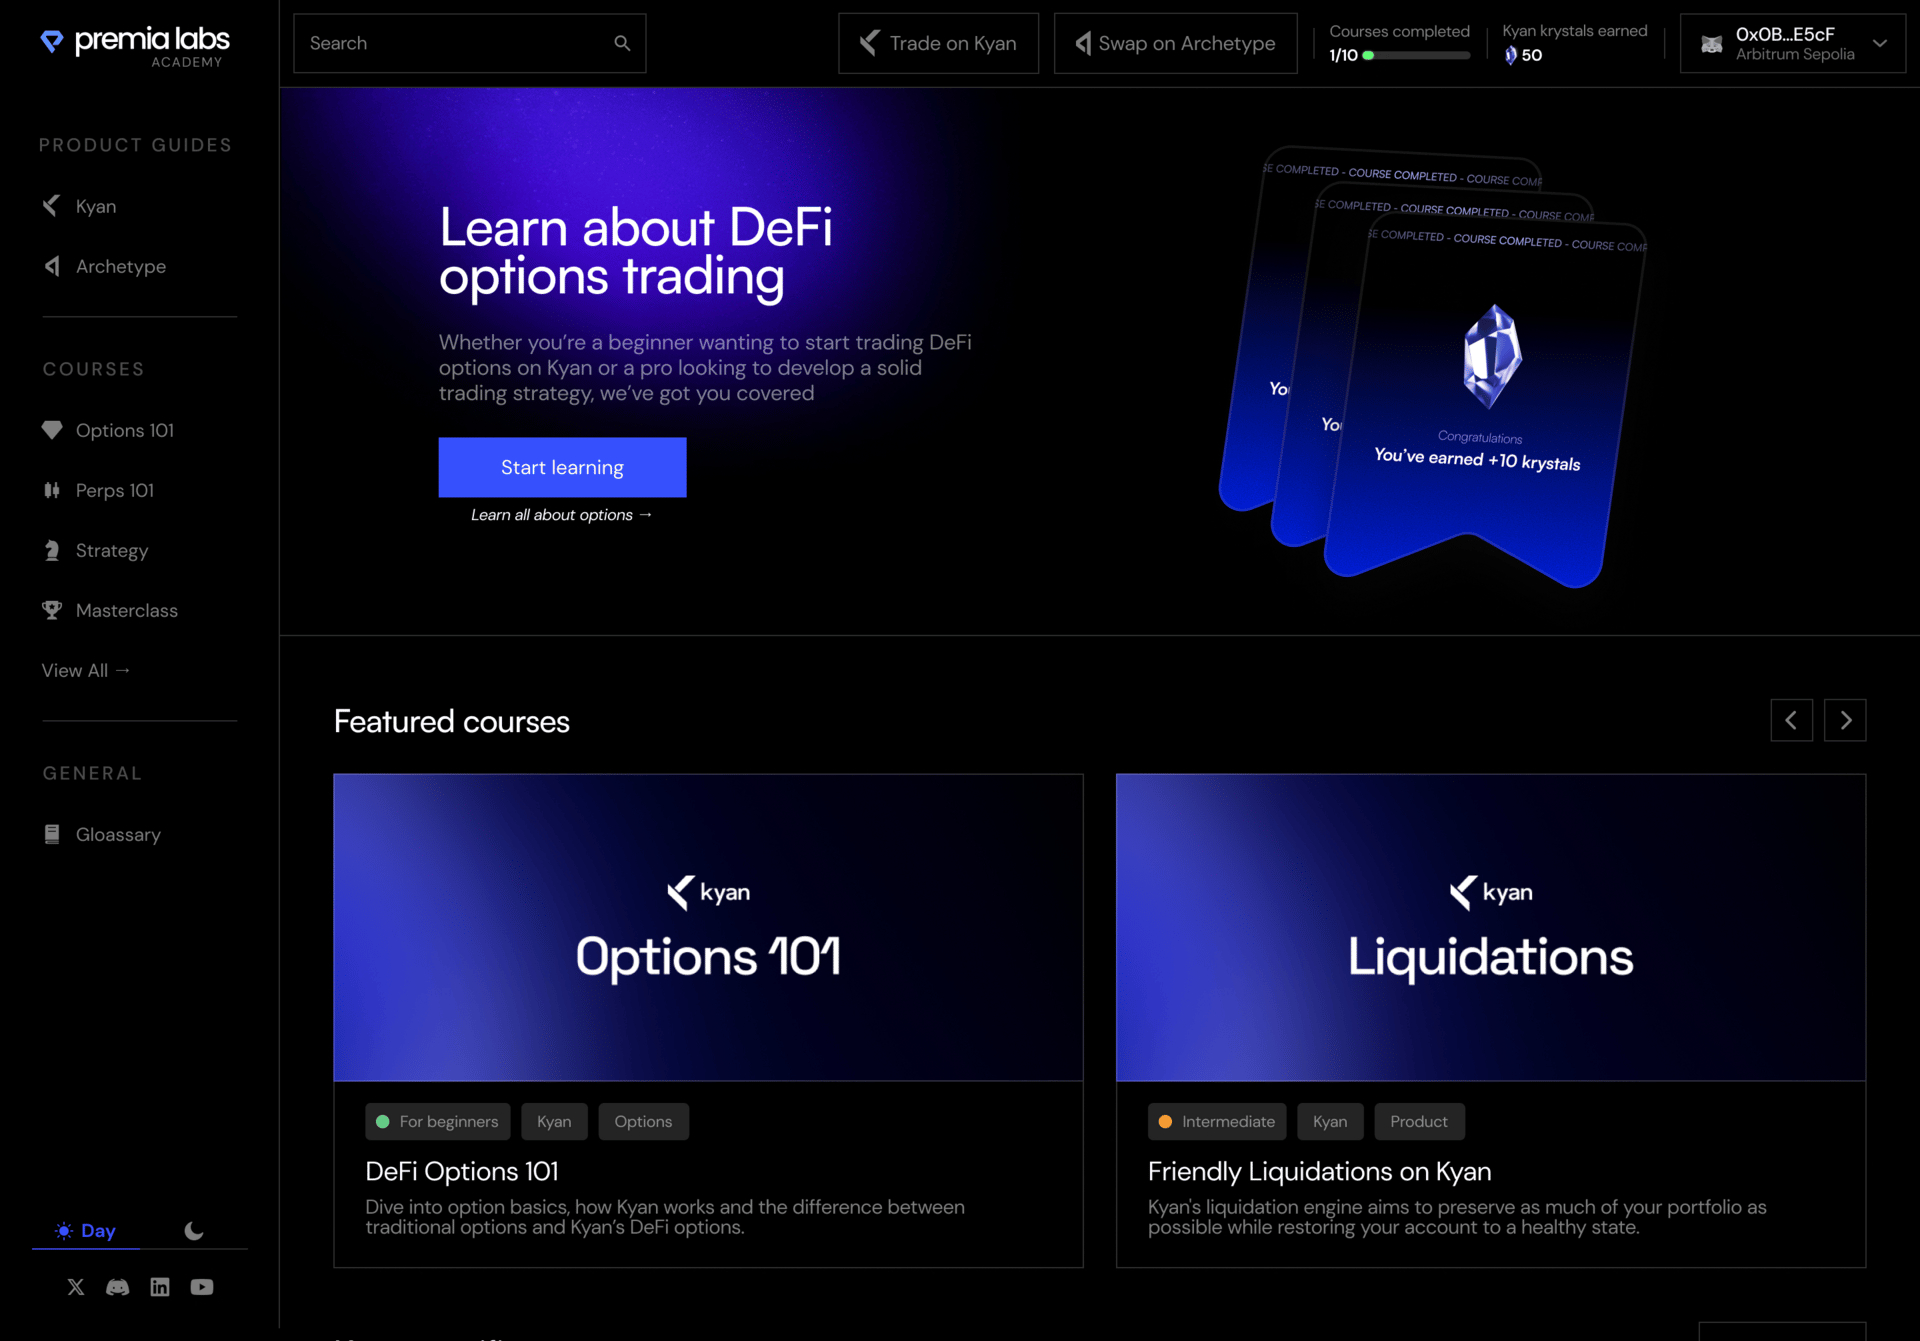Click the X (Twitter) social icon
Image resolution: width=1920 pixels, height=1341 pixels.
click(x=76, y=1287)
